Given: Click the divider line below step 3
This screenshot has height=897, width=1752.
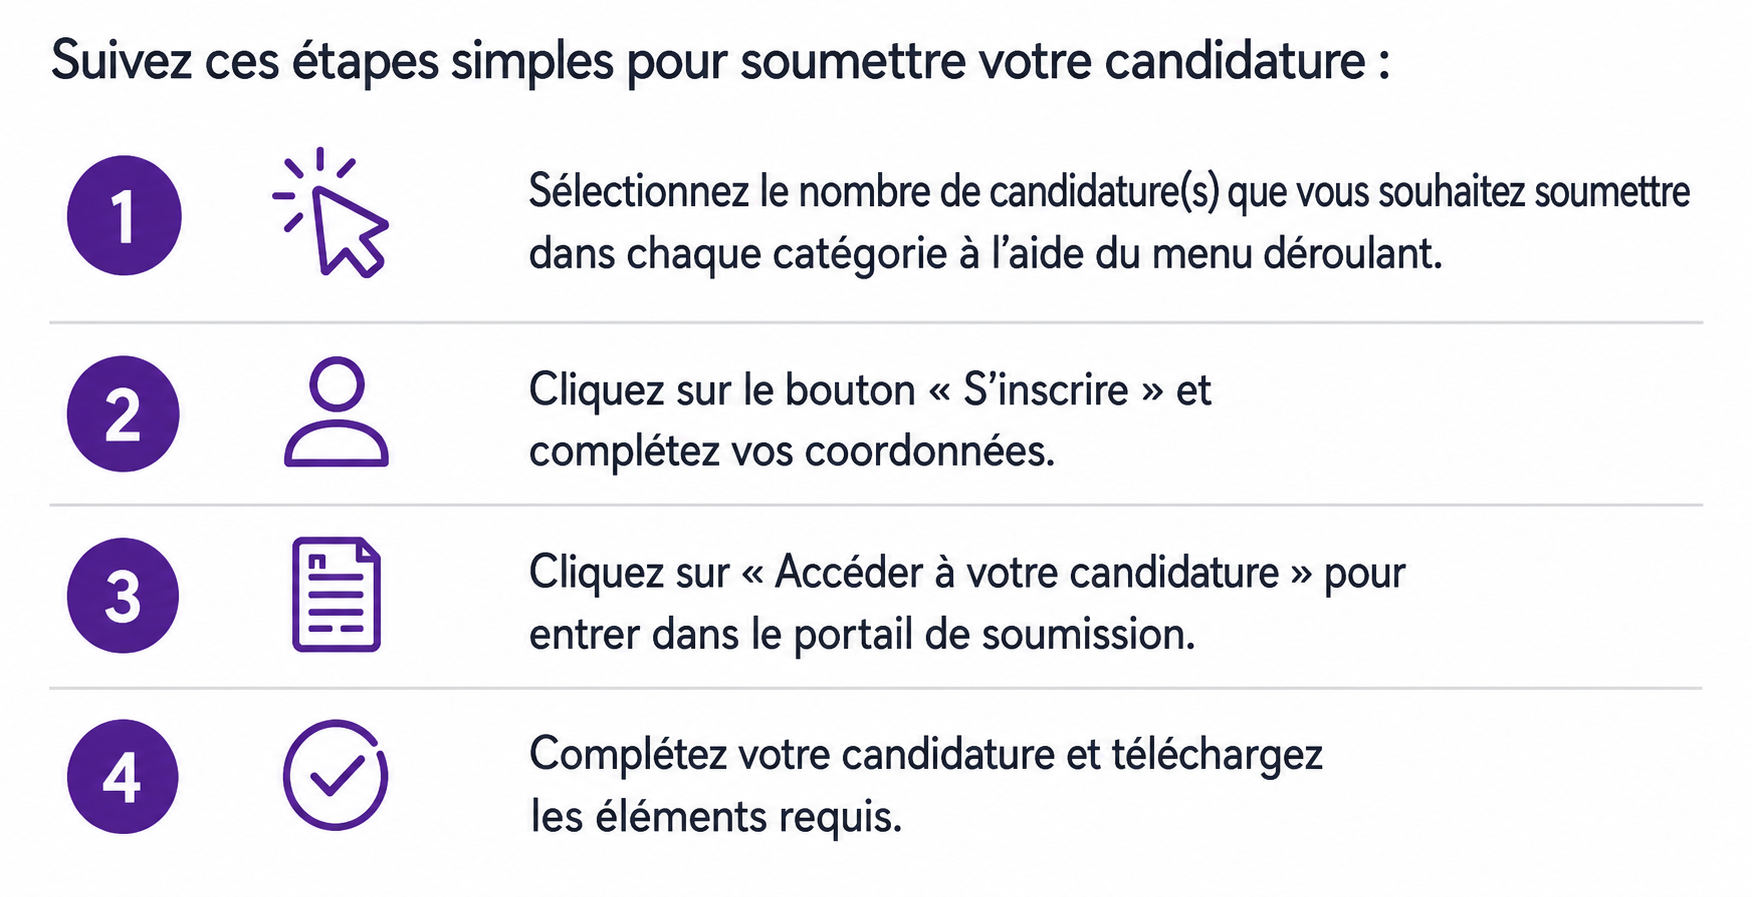Looking at the screenshot, I should click(x=876, y=688).
